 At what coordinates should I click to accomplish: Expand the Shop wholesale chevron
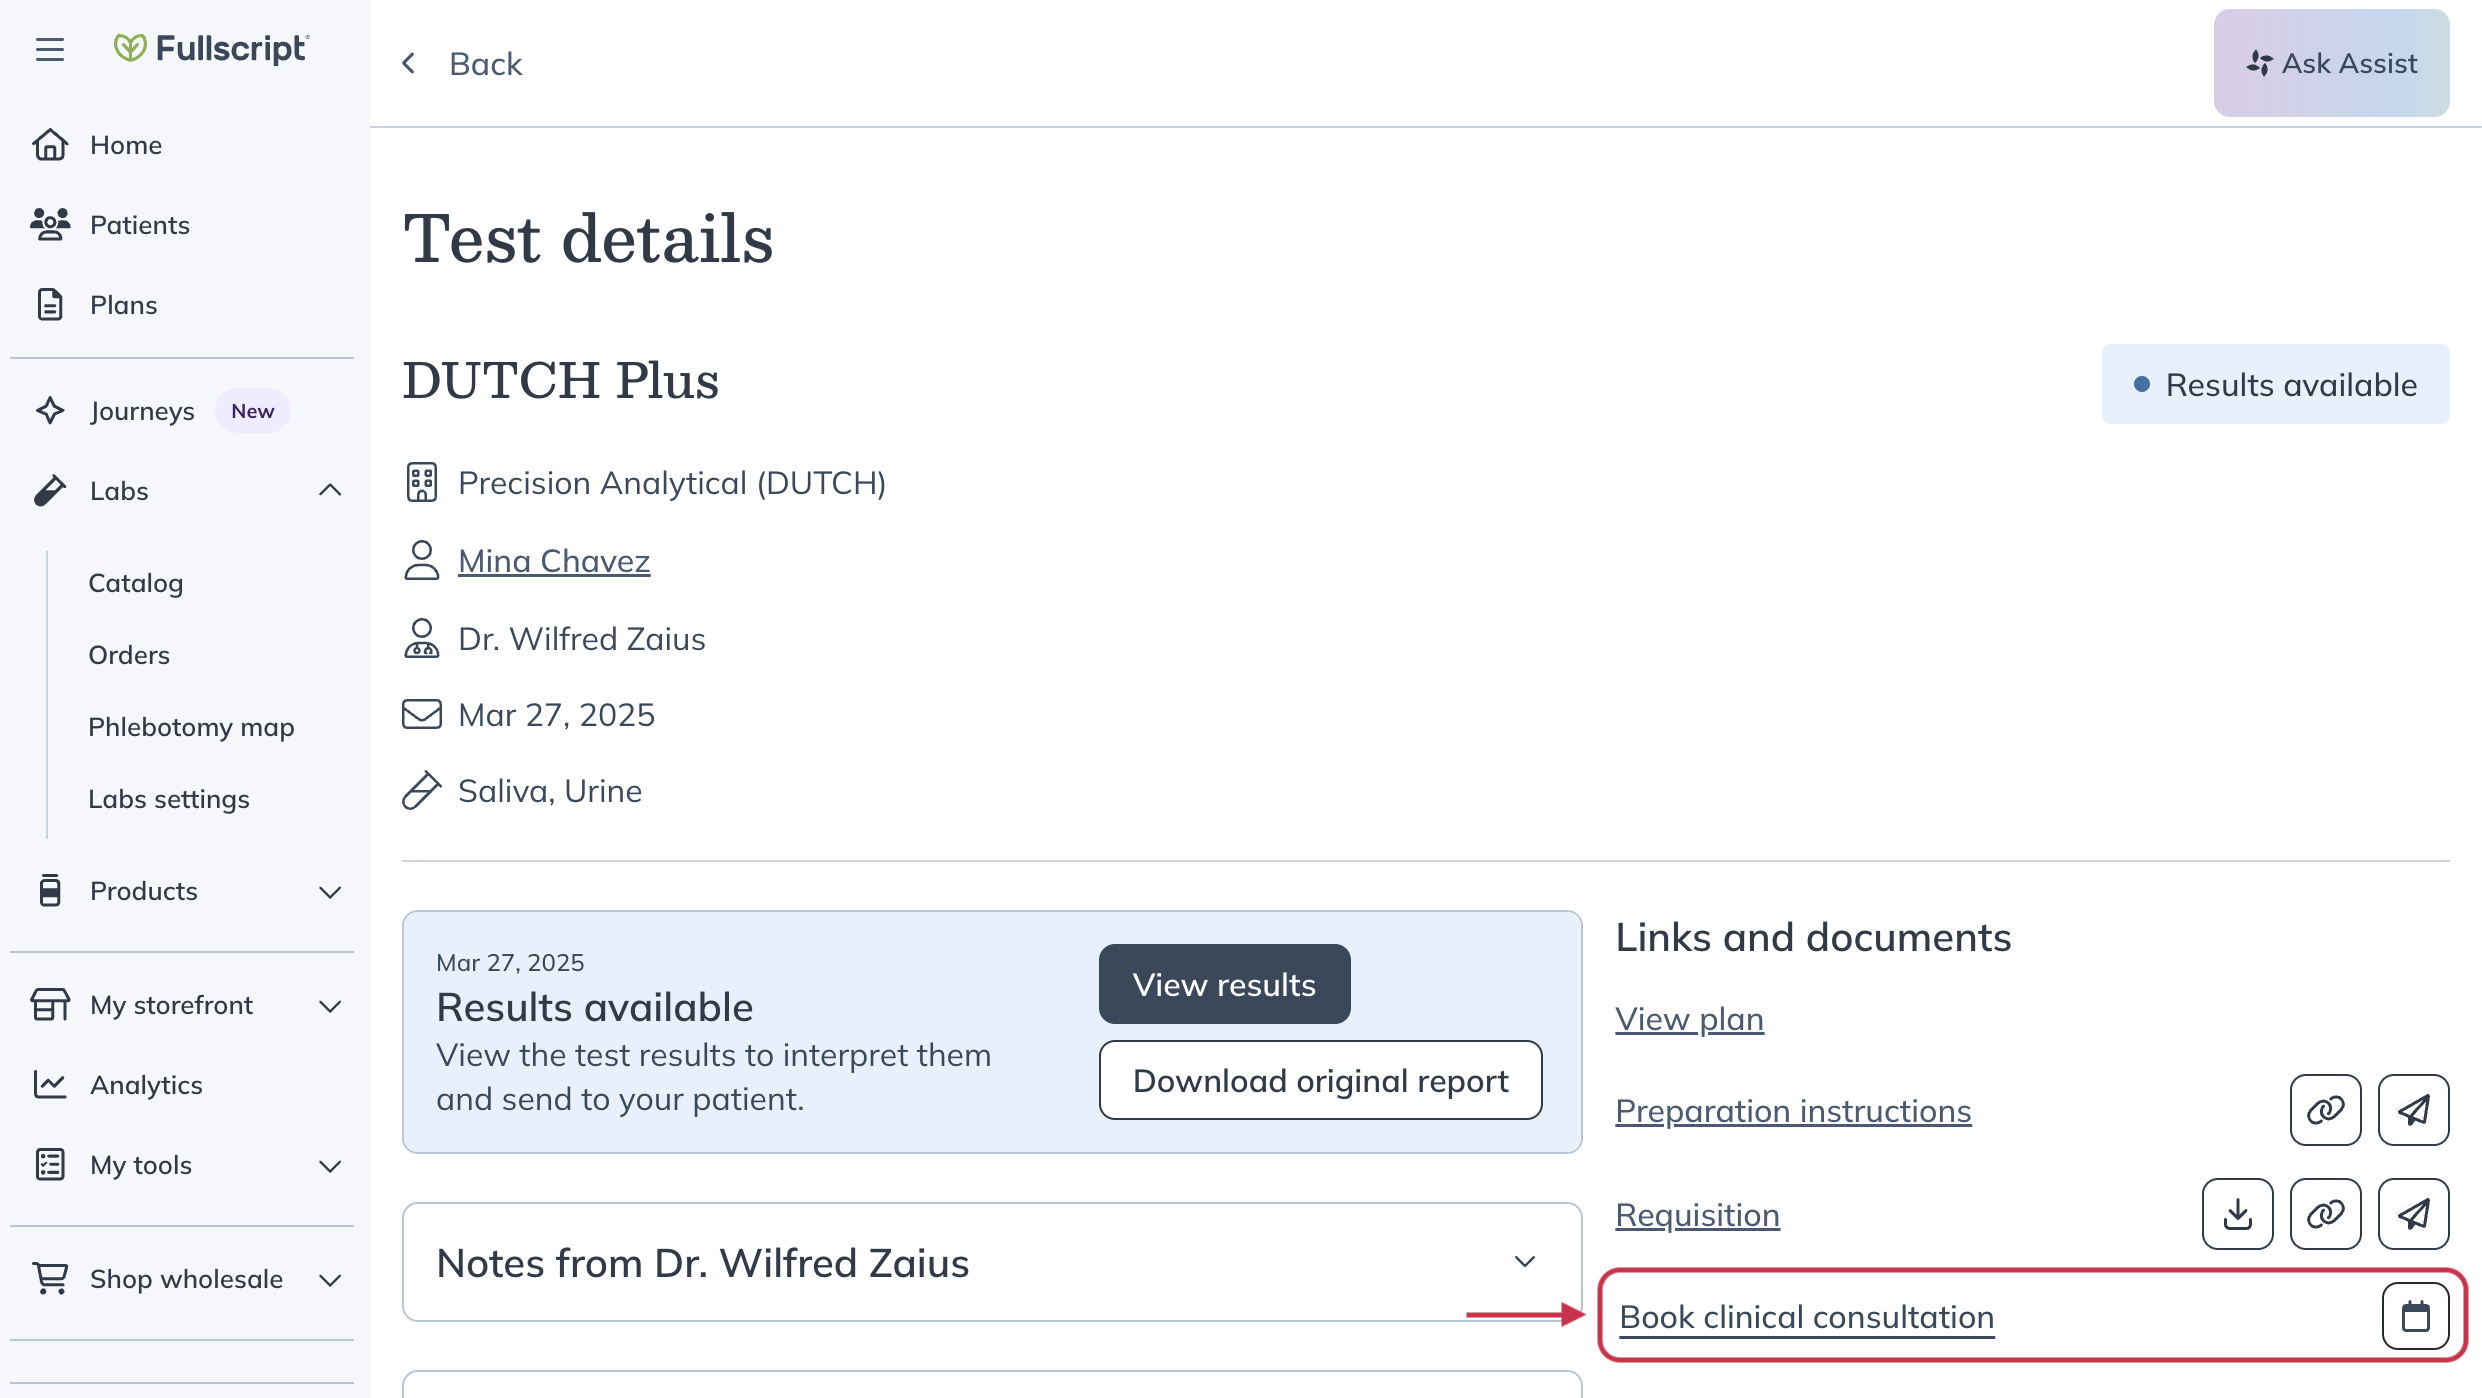pyautogui.click(x=330, y=1280)
